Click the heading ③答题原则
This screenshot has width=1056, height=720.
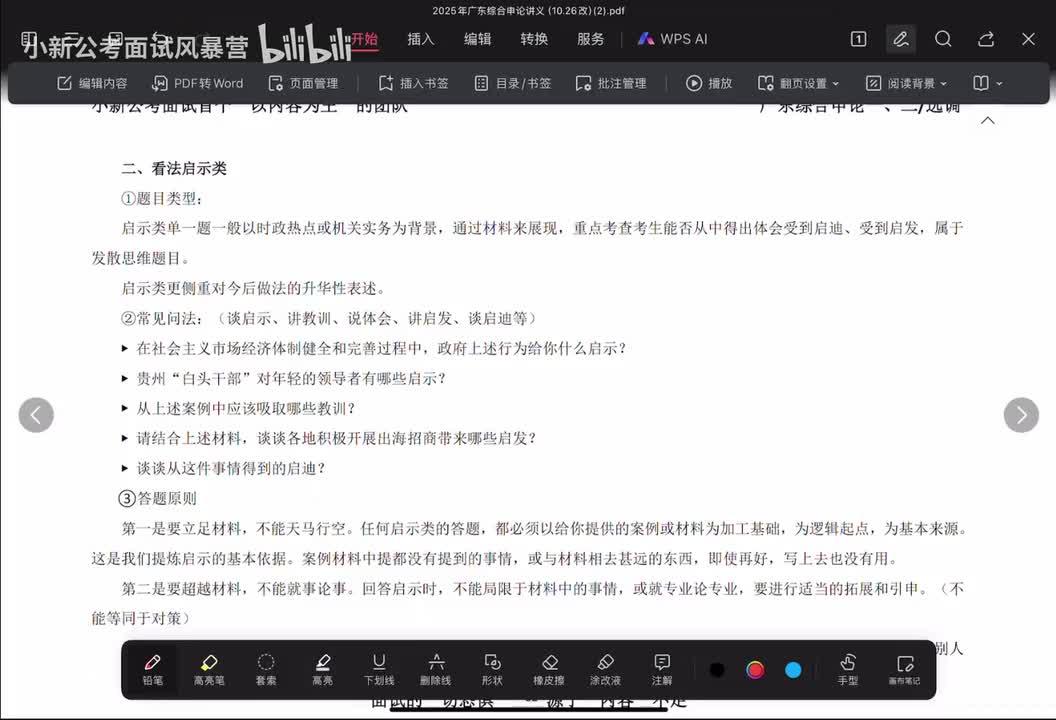pyautogui.click(x=158, y=498)
